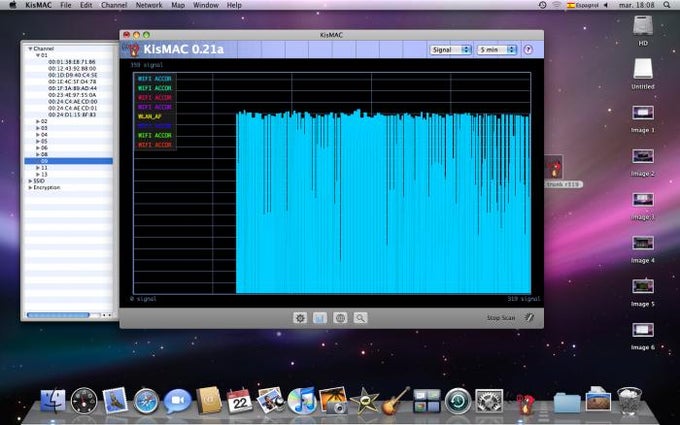
Task: Open Image 4 thumbnail on desktop
Action: pos(643,243)
